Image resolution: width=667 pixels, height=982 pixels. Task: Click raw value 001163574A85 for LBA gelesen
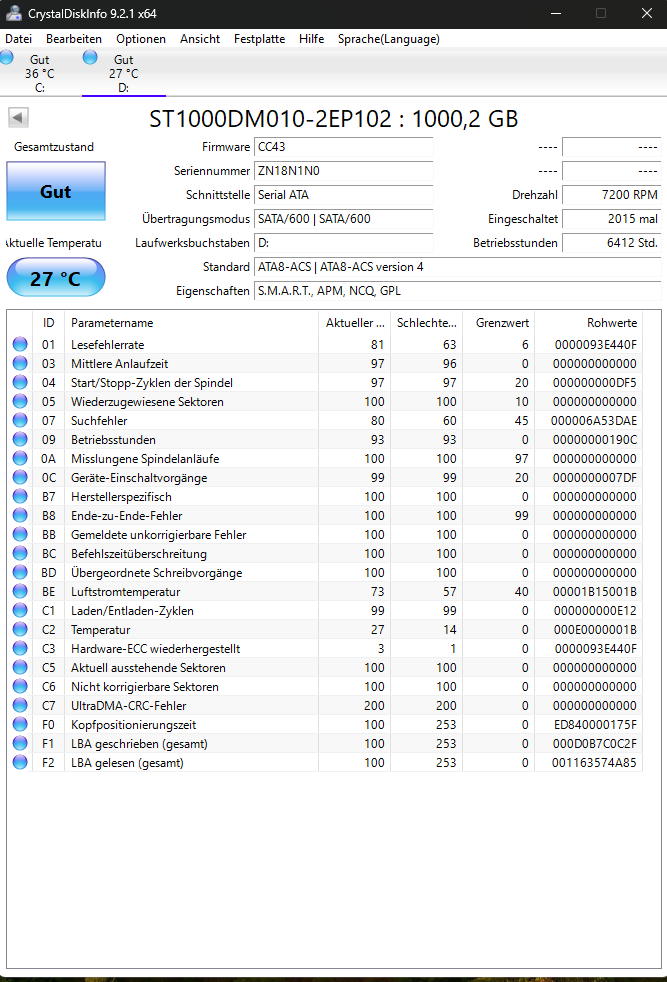594,763
